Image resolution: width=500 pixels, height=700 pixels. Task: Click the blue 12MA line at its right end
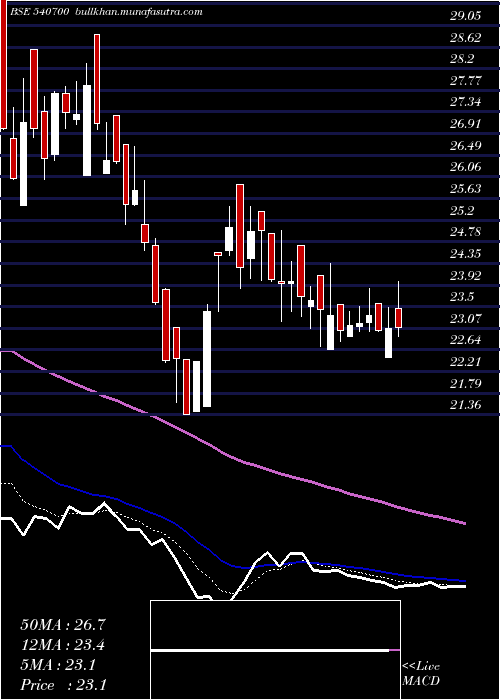pos(463,581)
